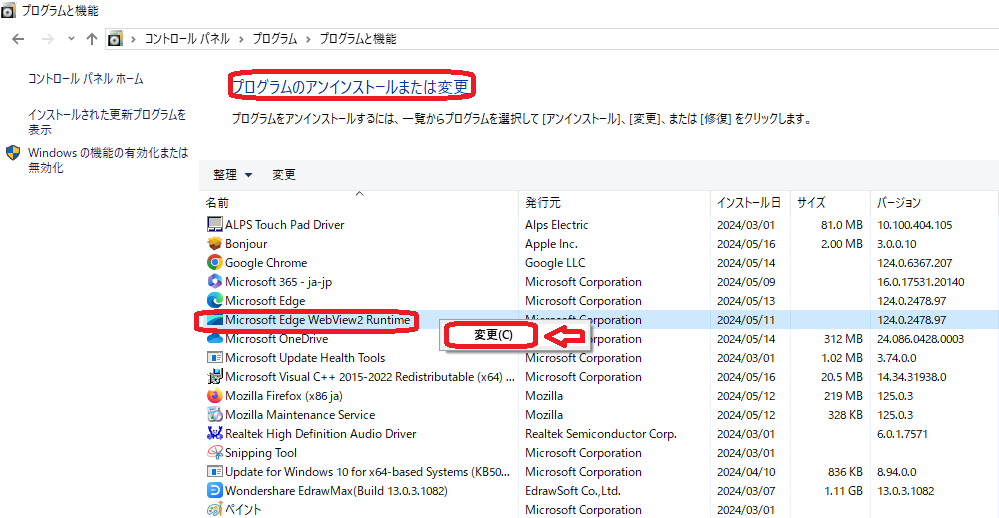Viewport: 999px width, 518px height.
Task: Click the Google Chrome icon
Action: pyautogui.click(x=215, y=263)
